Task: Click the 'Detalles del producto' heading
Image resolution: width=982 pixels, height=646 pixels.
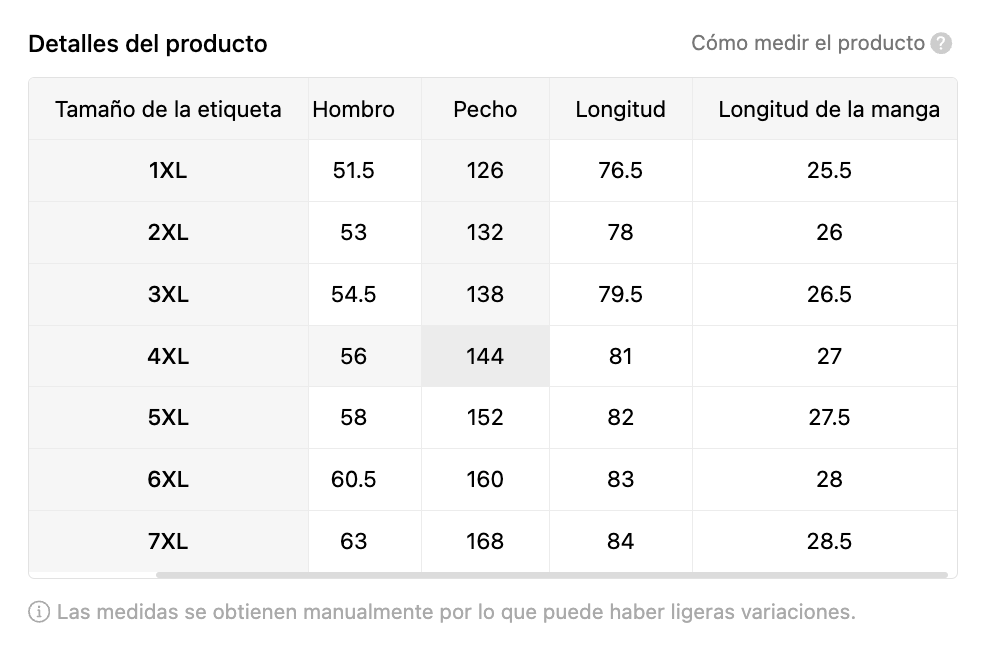Action: pos(148,44)
